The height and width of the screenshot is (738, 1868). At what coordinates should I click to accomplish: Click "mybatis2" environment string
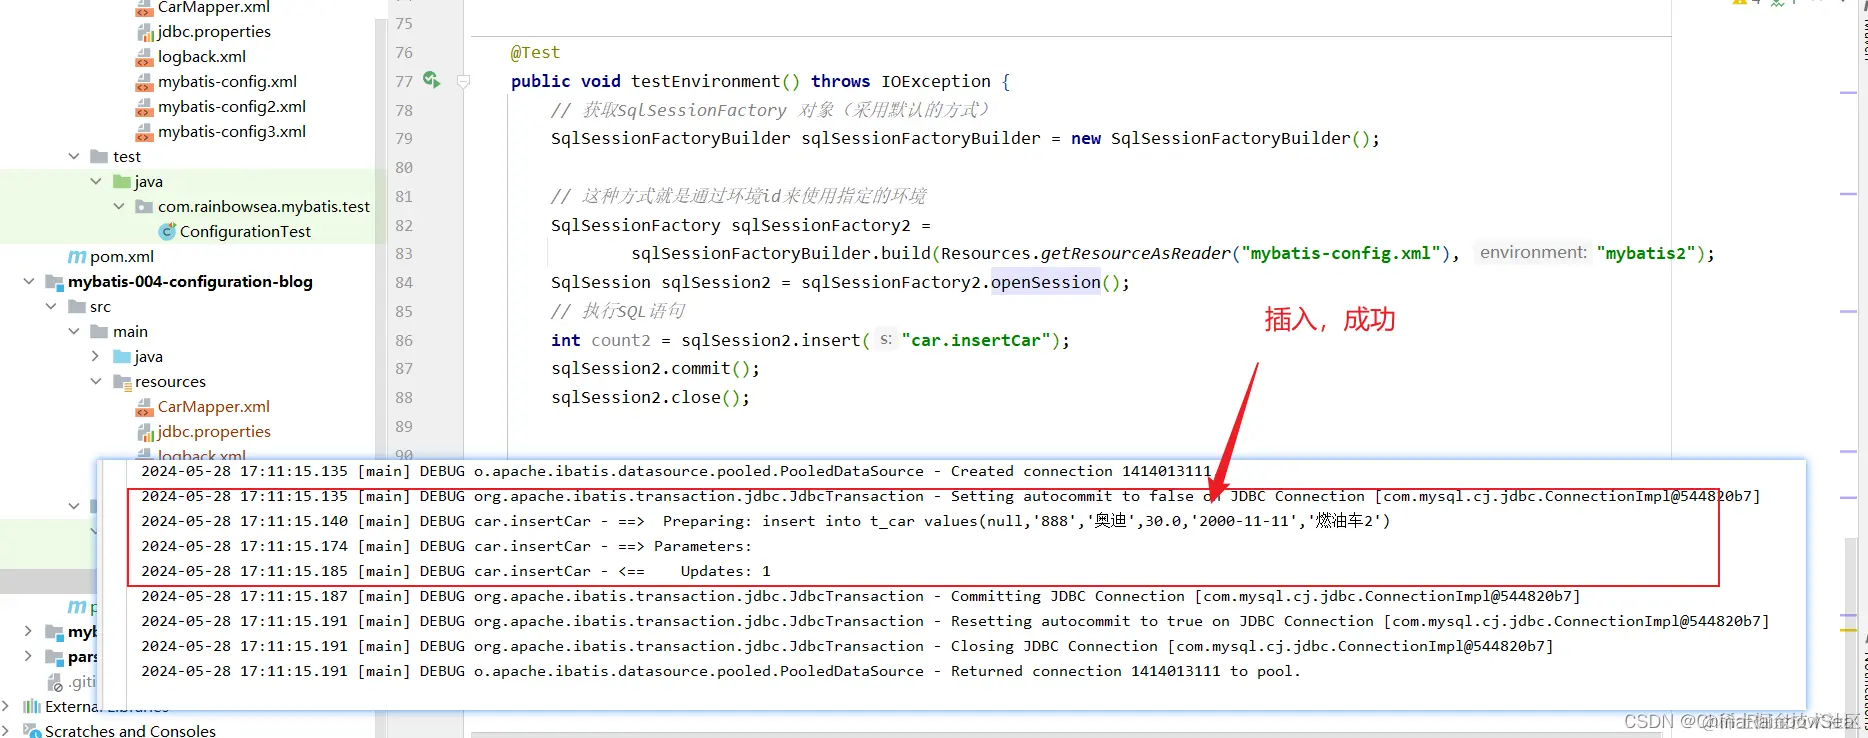(1645, 253)
